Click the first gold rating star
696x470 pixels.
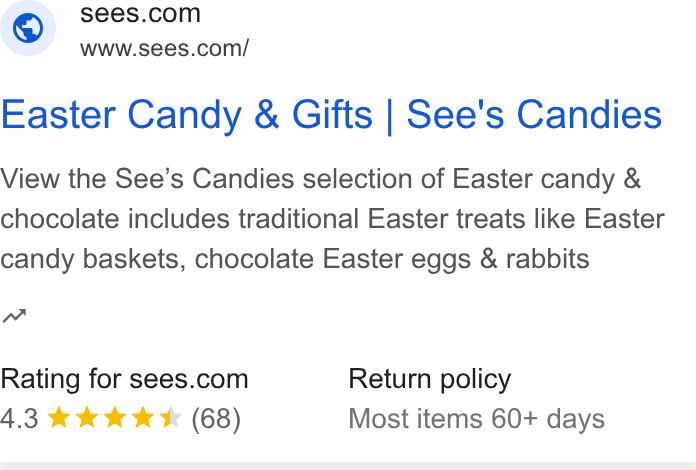(59, 418)
